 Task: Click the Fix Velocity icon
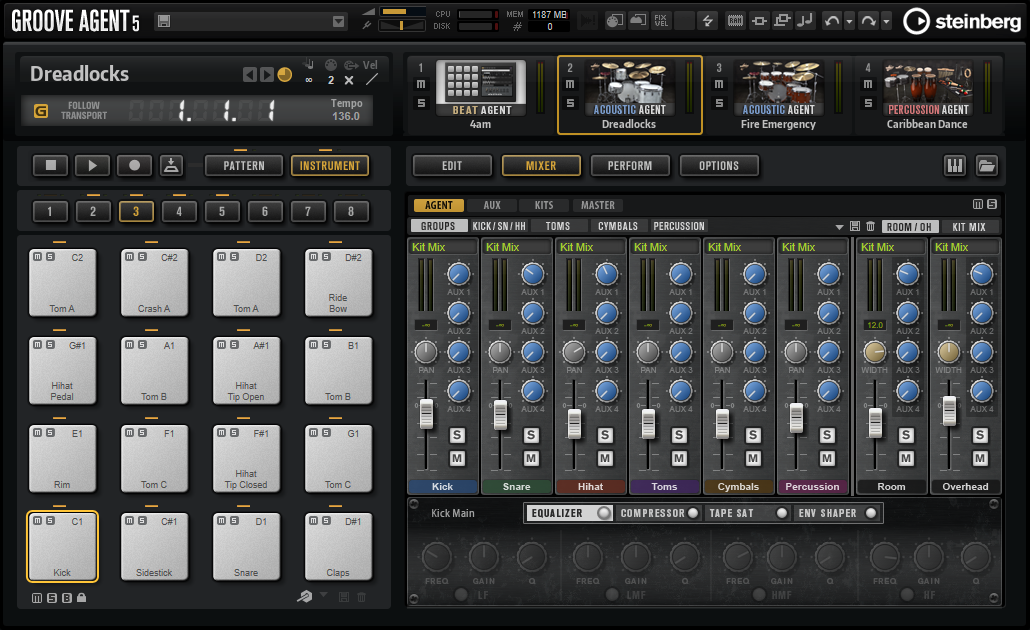661,21
